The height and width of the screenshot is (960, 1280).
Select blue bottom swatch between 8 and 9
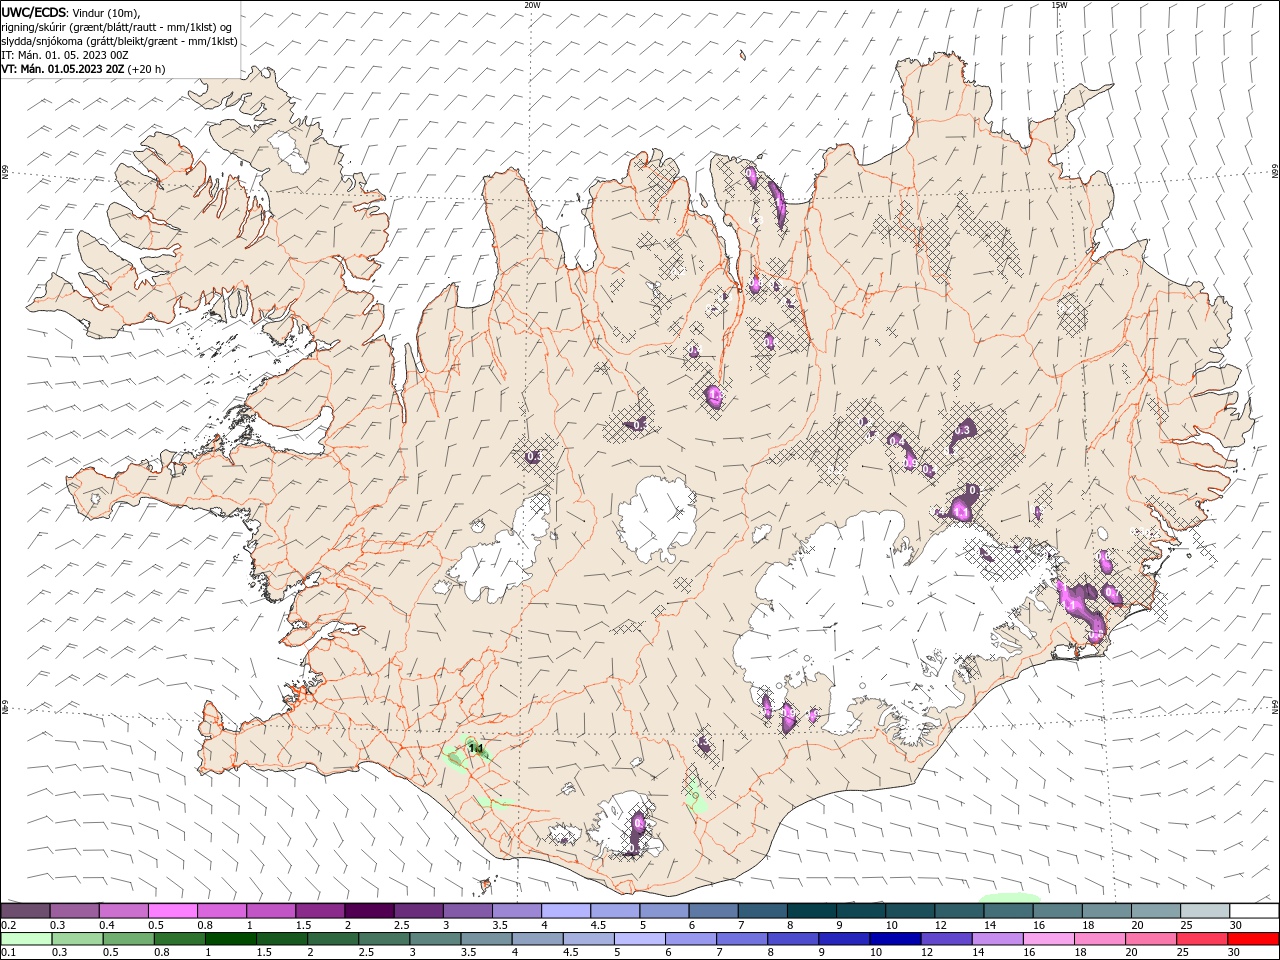click(792, 939)
